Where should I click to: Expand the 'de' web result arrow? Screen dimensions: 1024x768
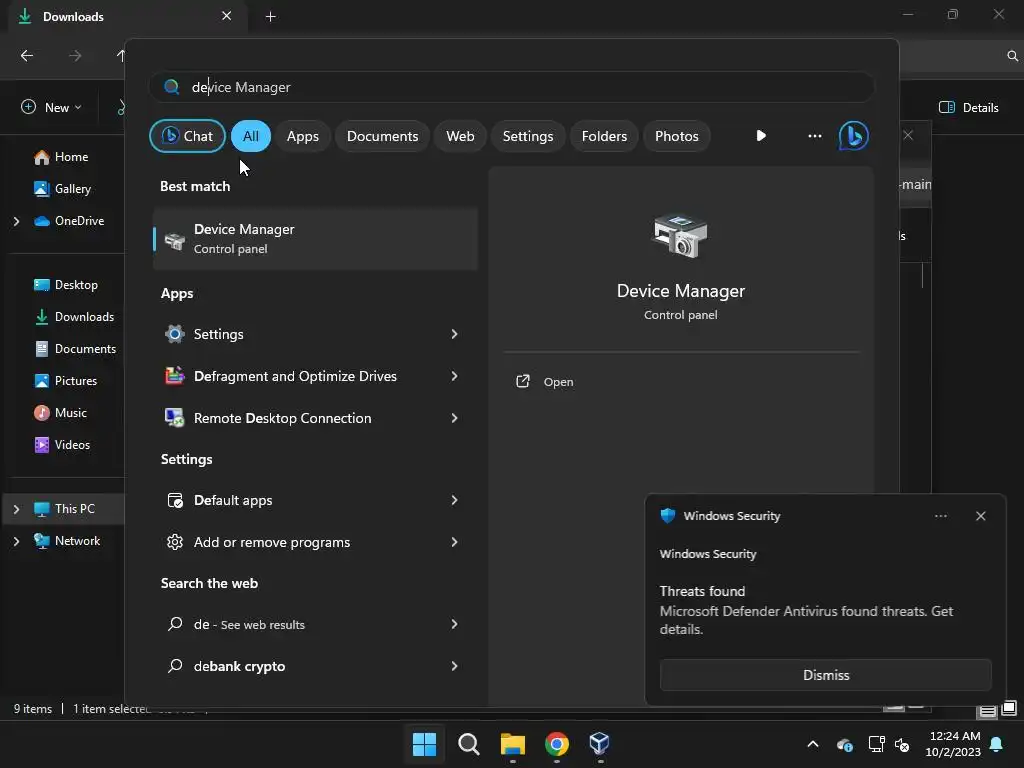[x=454, y=624]
